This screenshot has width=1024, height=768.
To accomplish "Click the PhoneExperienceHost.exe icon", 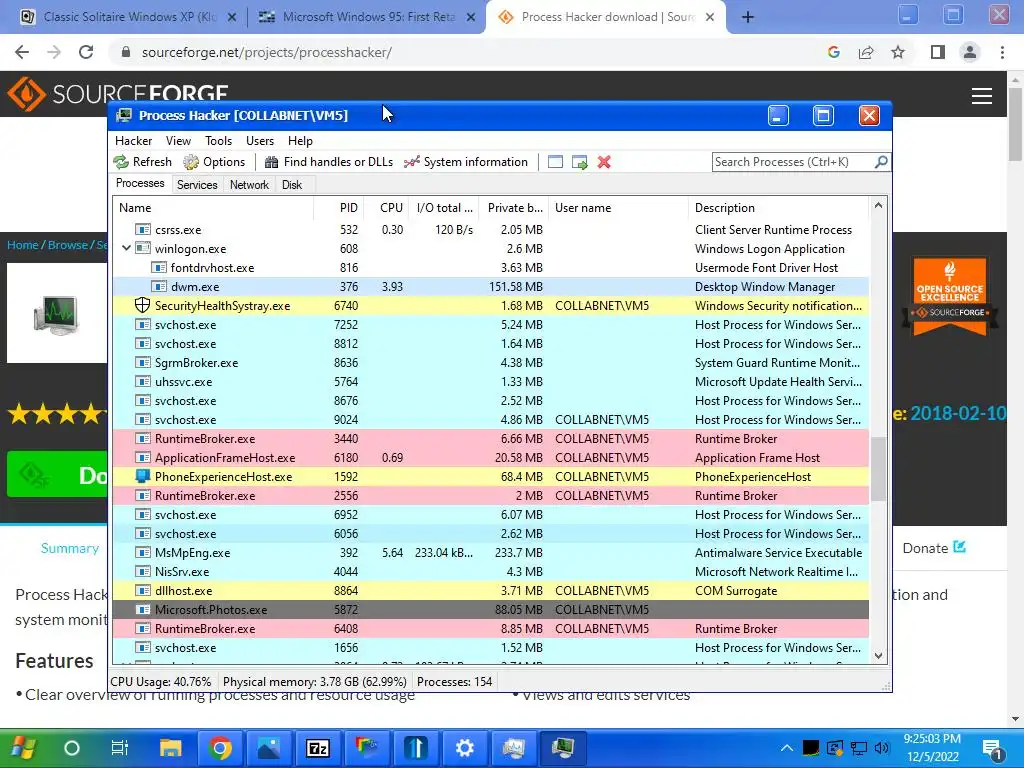I will tap(142, 476).
